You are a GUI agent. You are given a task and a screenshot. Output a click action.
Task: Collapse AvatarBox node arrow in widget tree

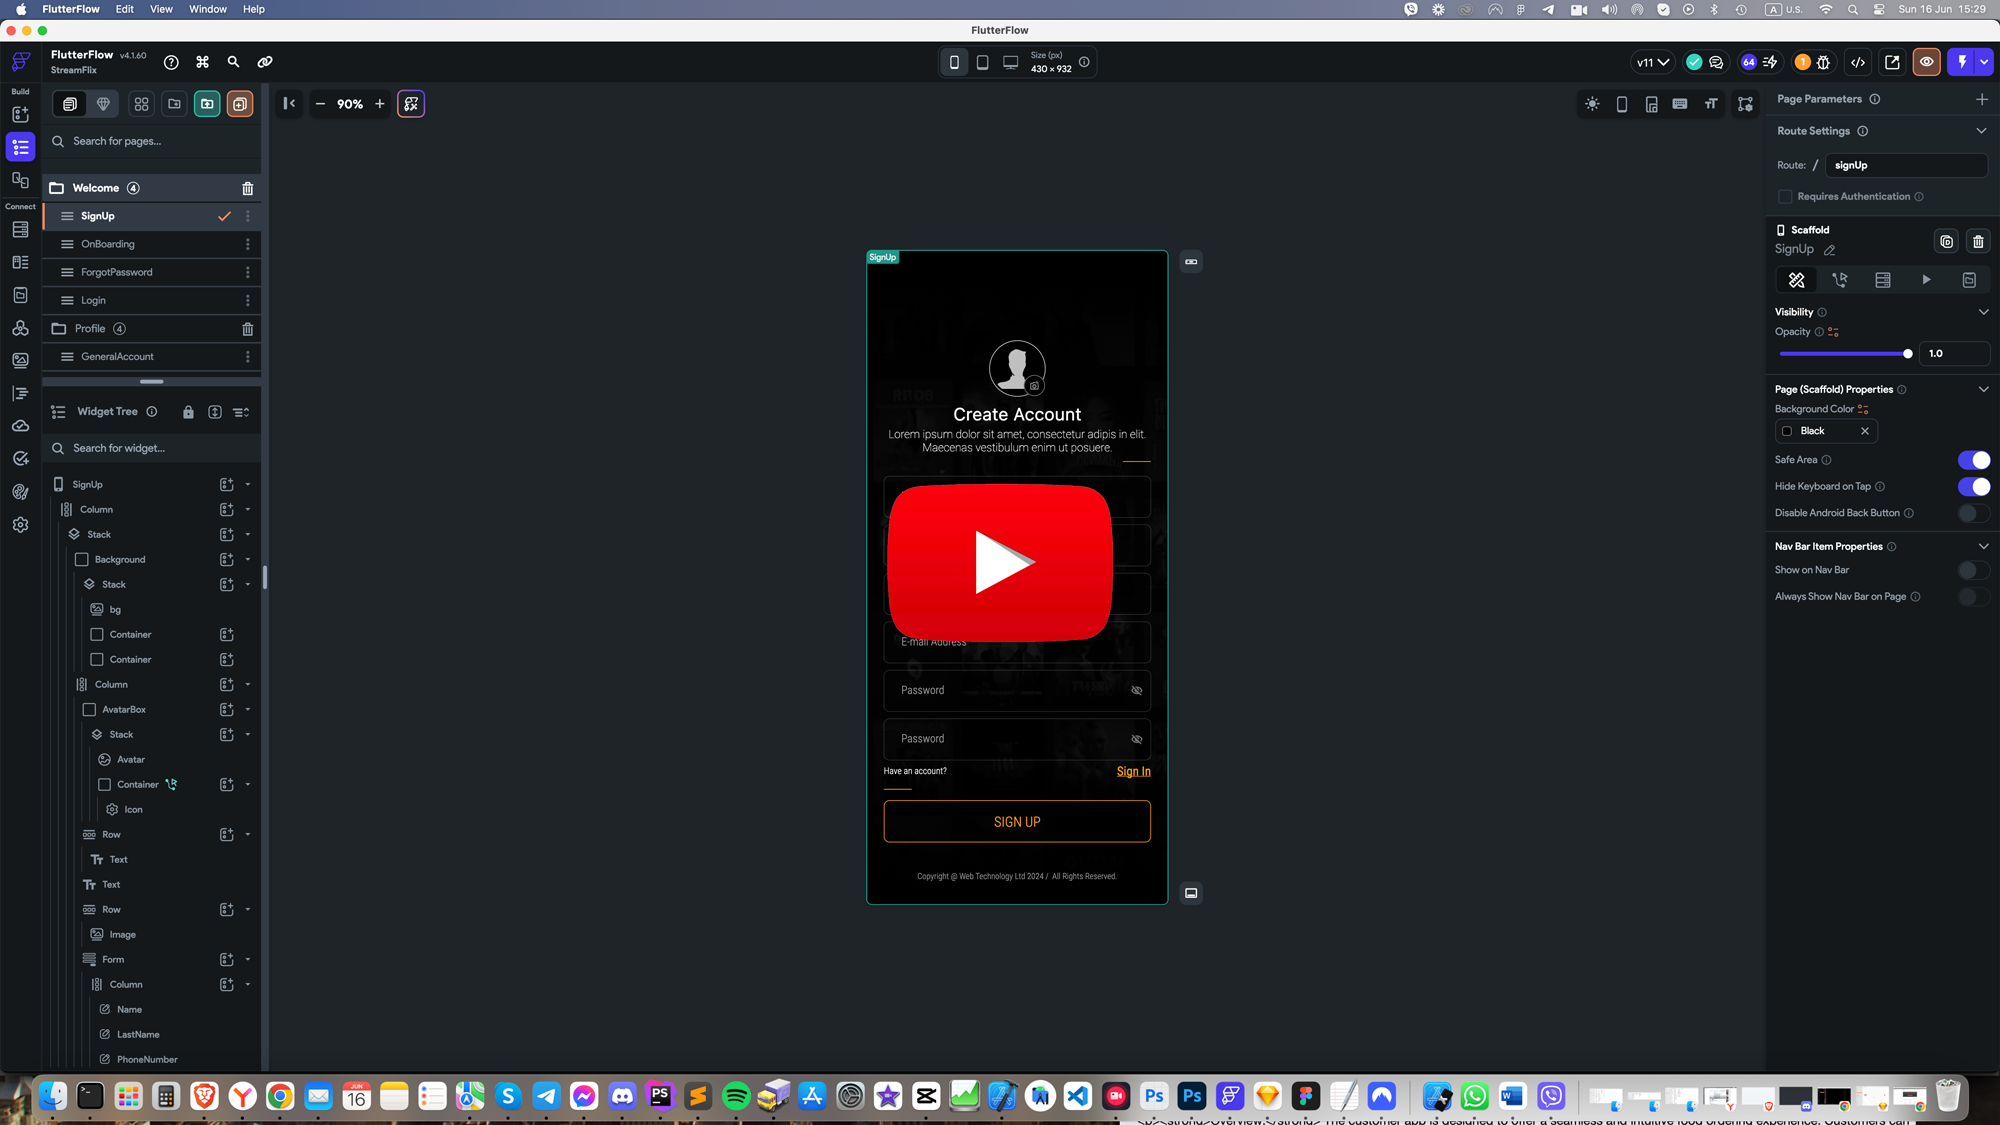248,710
